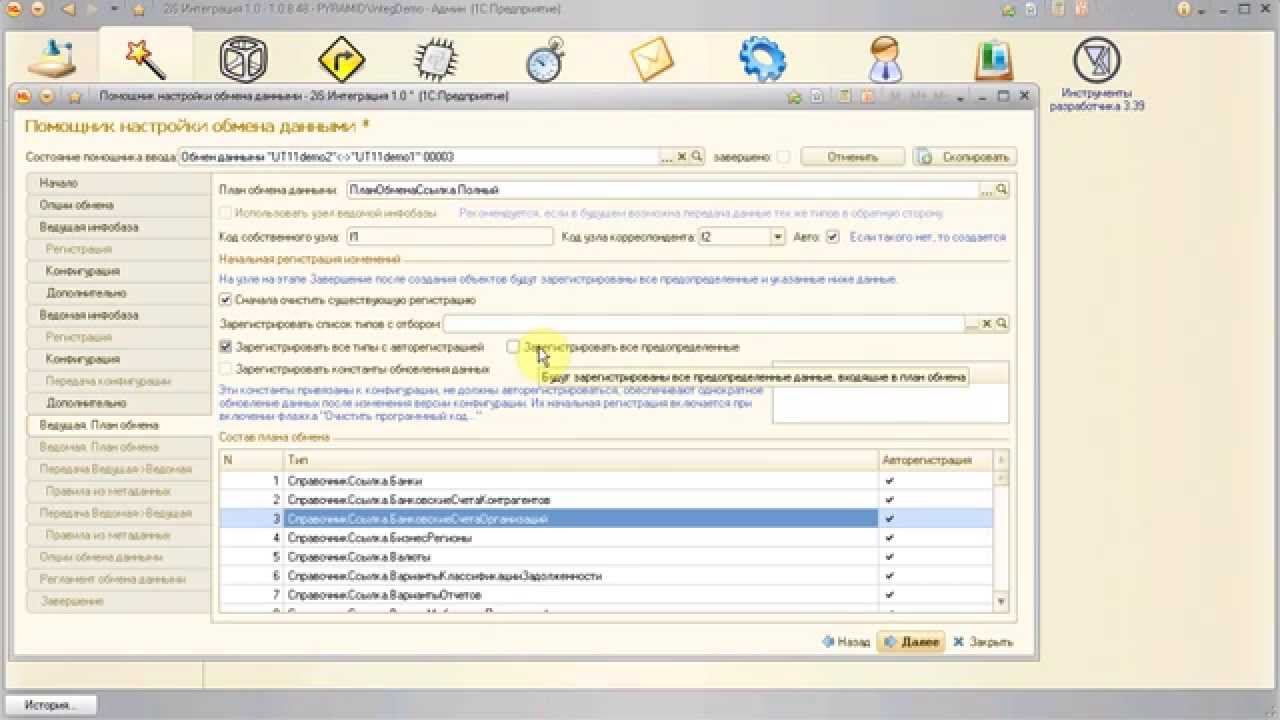Uncheck Зарегистрировать все типы с авторегистрацией

(x=226, y=347)
